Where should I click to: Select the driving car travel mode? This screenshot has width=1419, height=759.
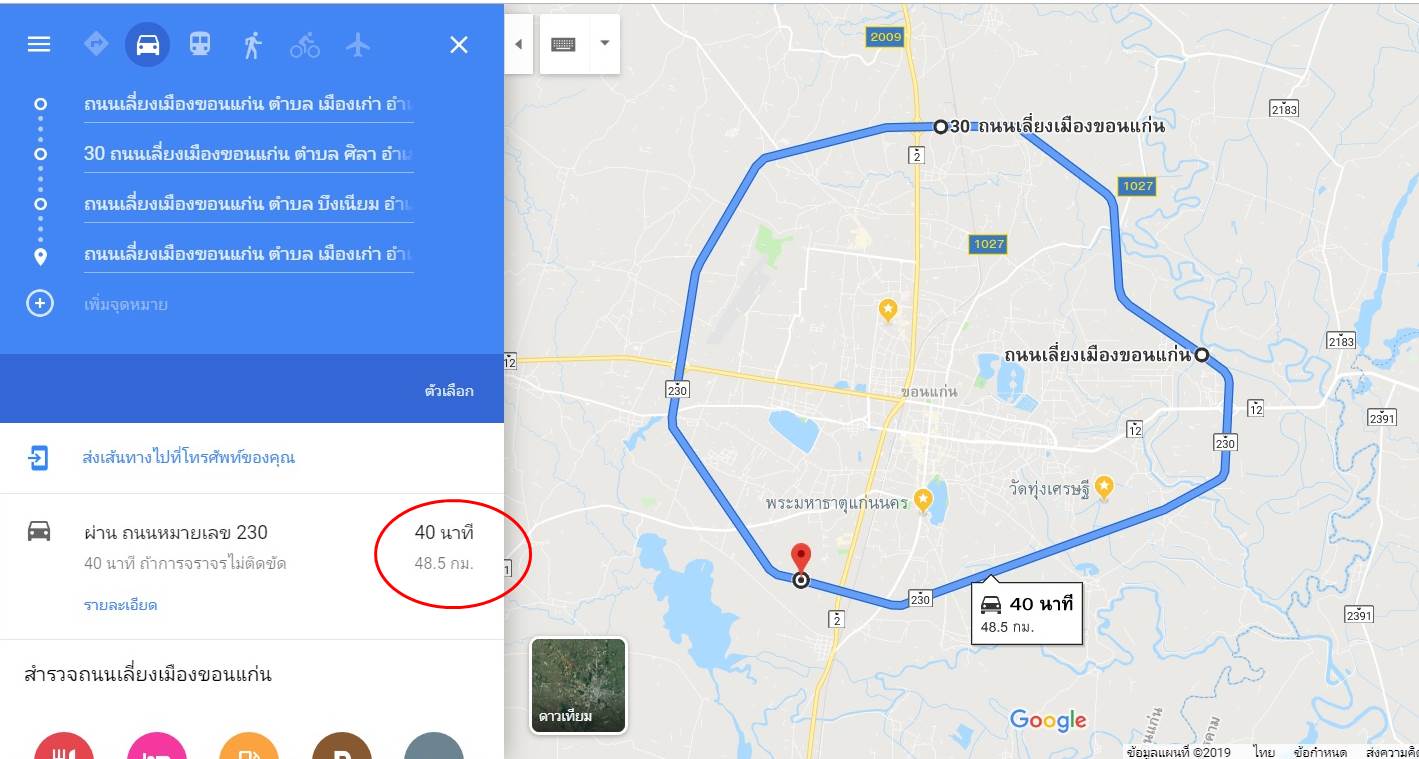coord(148,45)
